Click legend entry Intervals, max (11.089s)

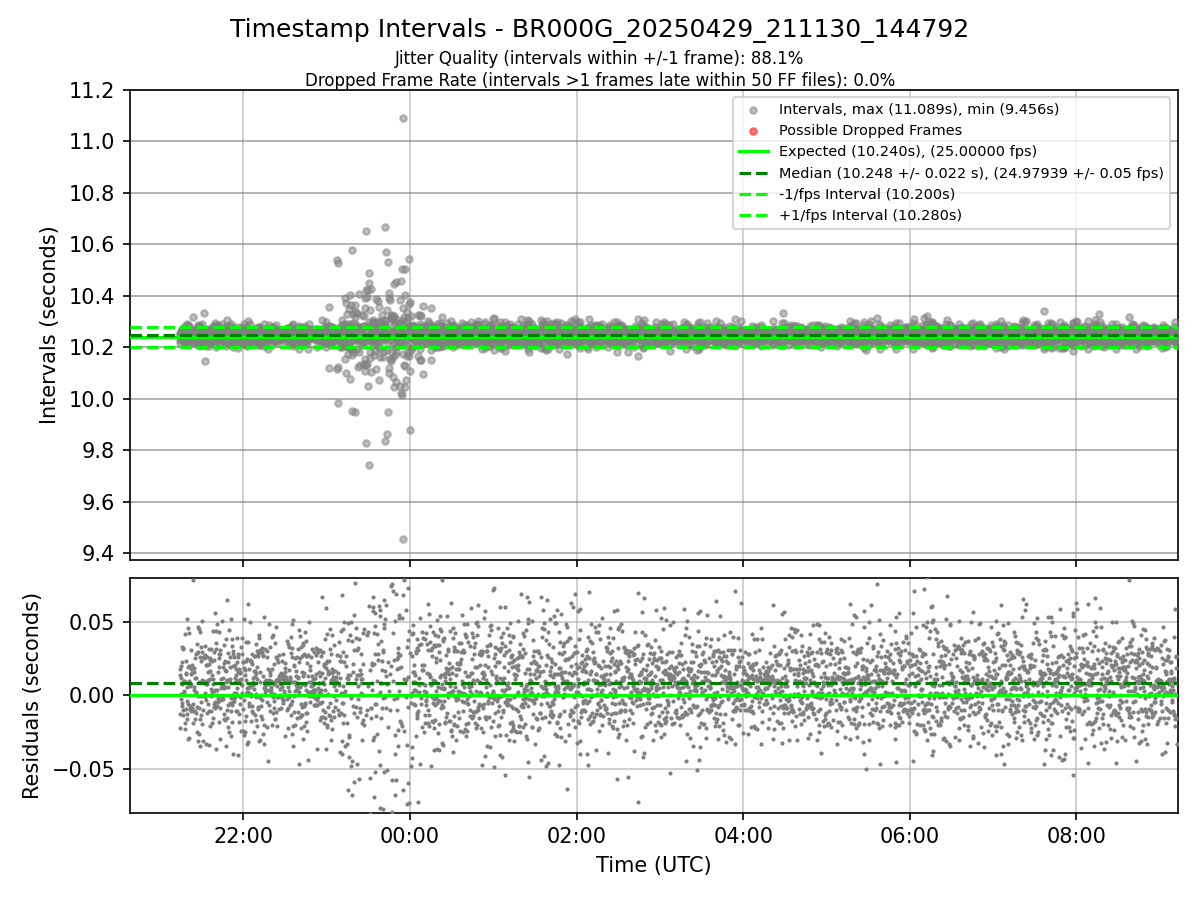pos(919,109)
